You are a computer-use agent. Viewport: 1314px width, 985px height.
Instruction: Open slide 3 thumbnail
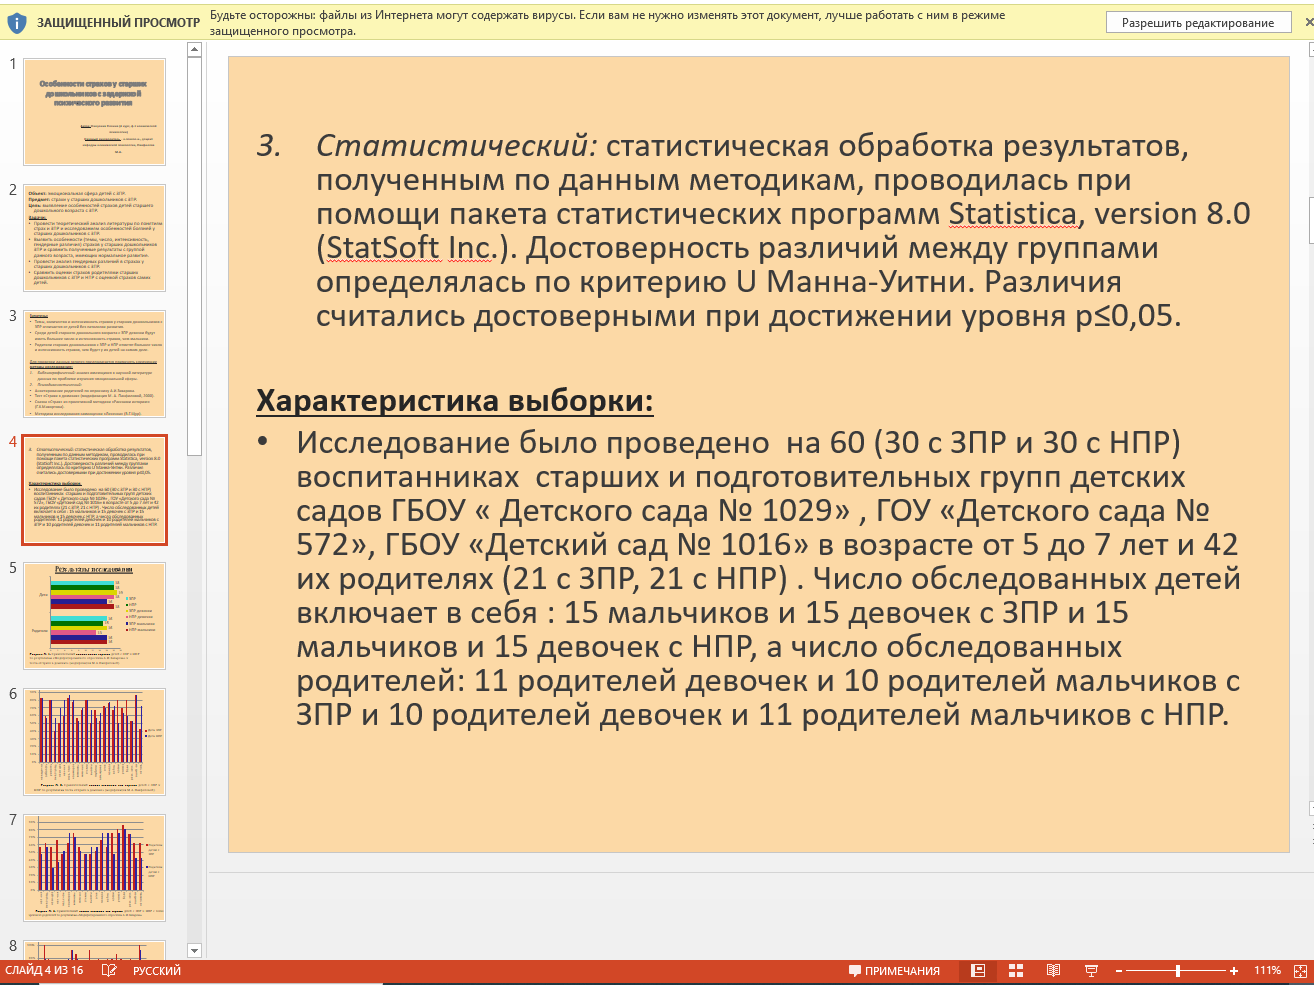[94, 364]
